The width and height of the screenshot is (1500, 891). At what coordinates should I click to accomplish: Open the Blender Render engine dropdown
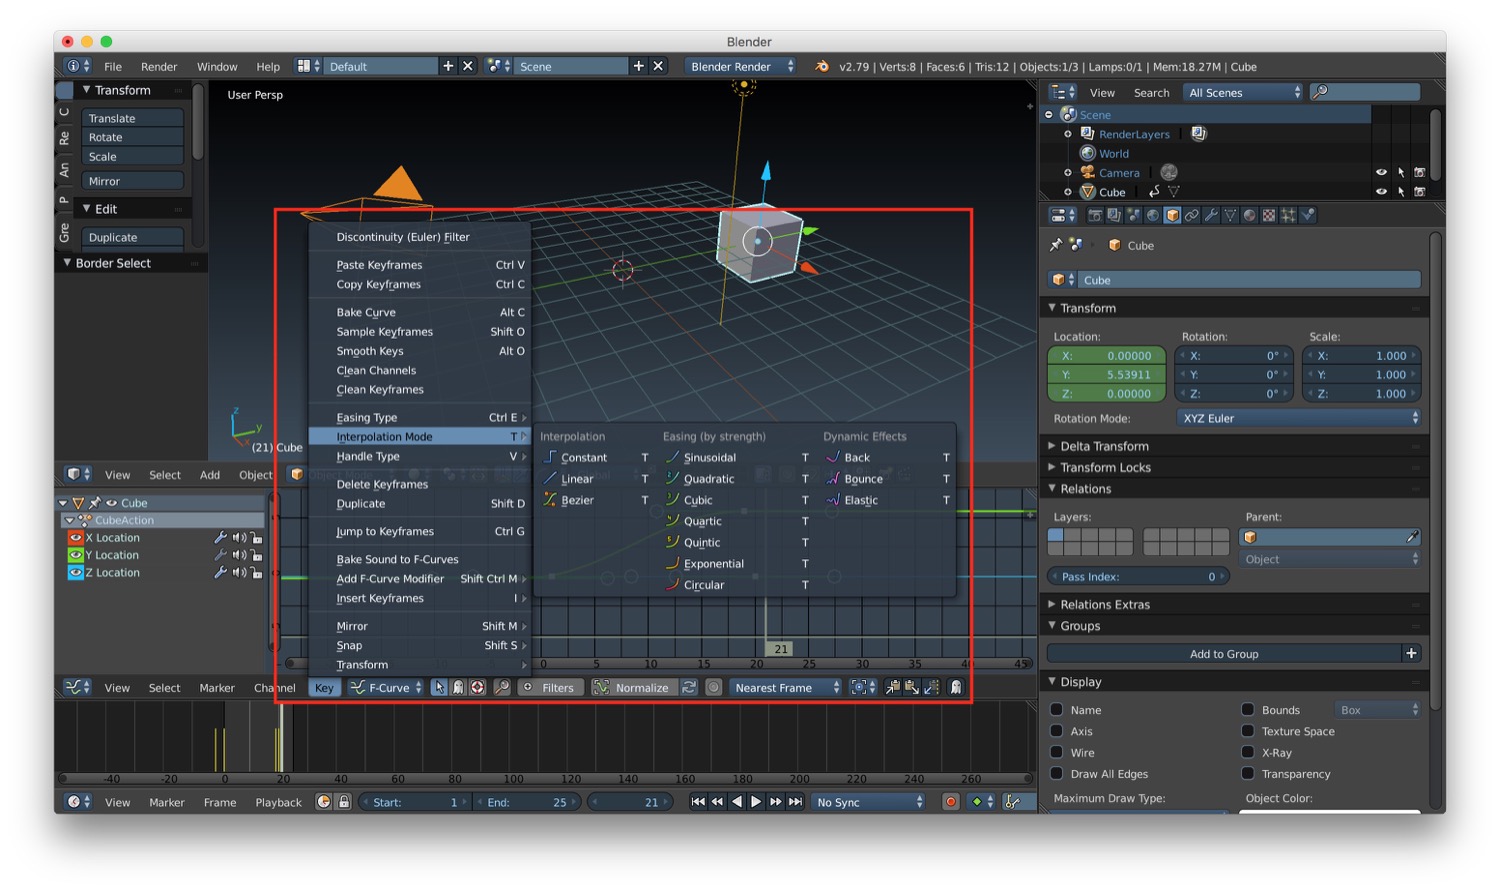click(741, 66)
